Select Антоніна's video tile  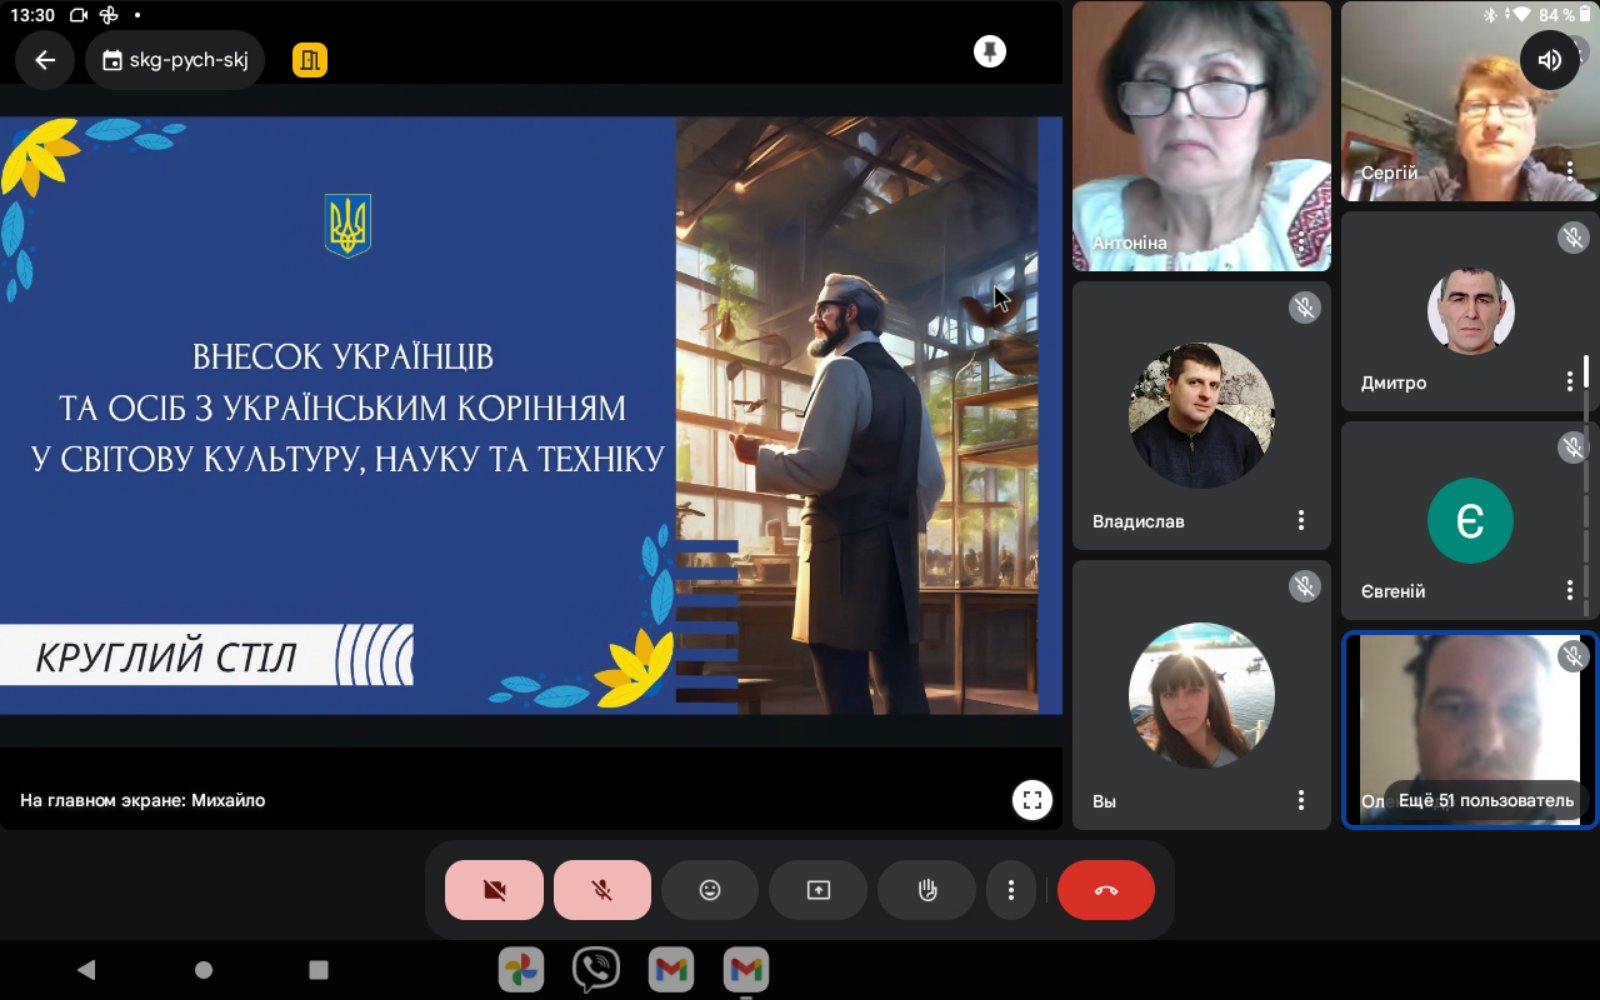1201,137
